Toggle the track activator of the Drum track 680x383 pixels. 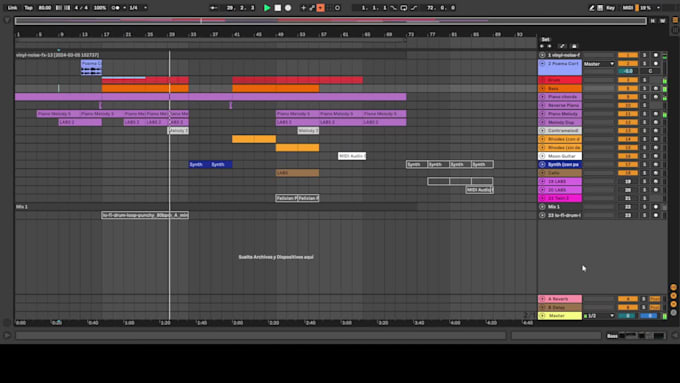pyautogui.click(x=628, y=80)
